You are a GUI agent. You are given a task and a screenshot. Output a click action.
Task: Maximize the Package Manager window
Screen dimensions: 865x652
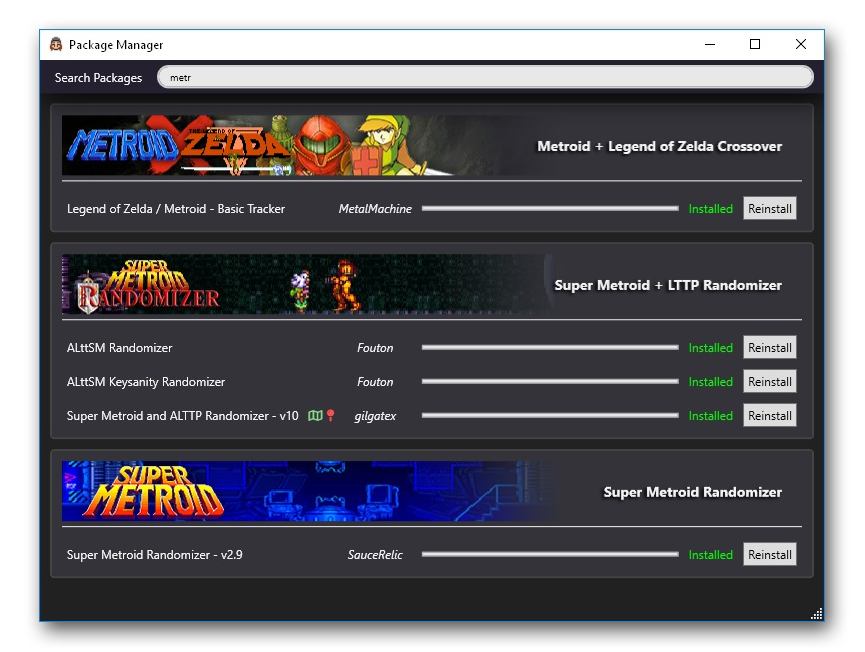tap(755, 44)
